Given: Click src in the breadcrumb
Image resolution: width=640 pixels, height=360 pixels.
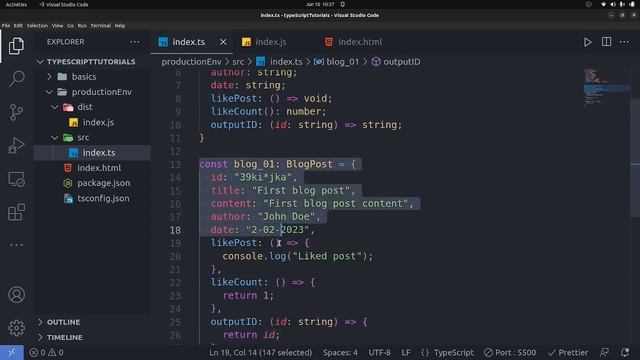Looking at the screenshot, I should pos(238,62).
